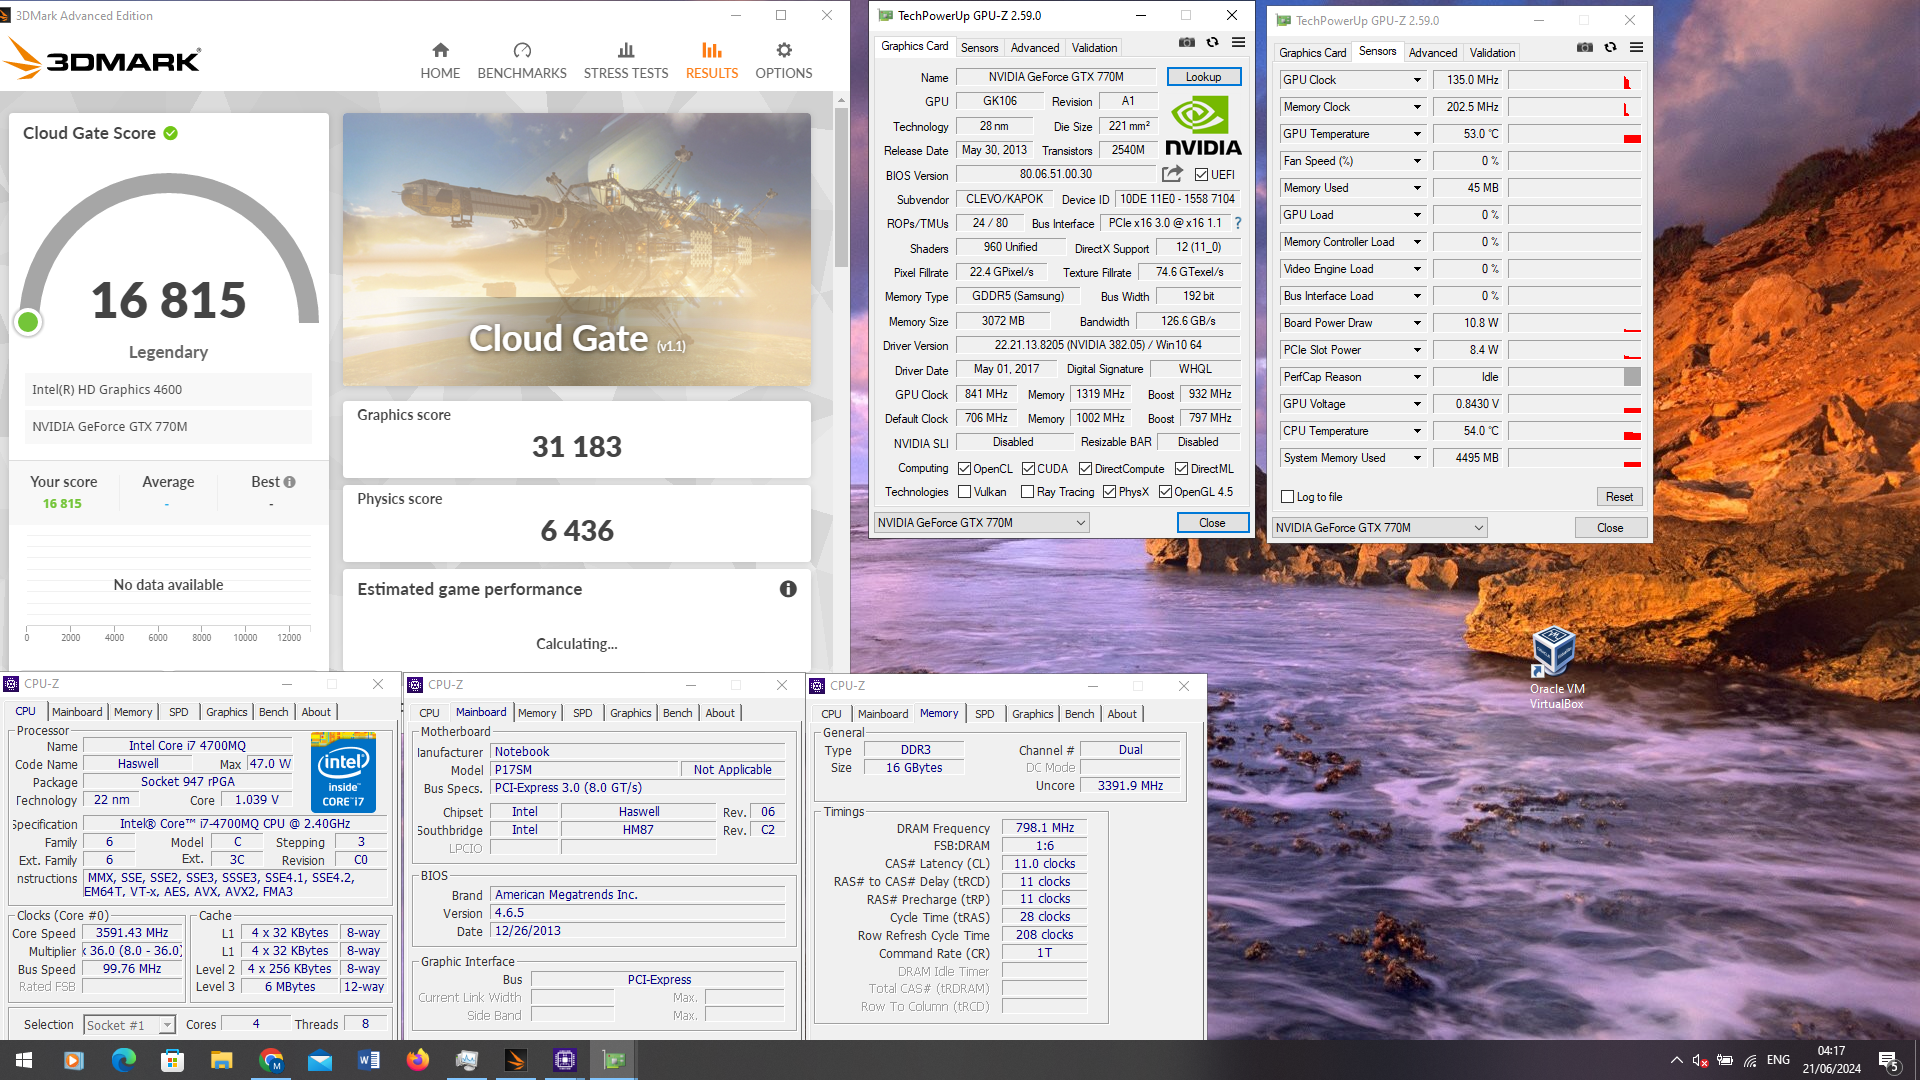The image size is (1920, 1080).
Task: Launch Microsoft Edge from the taskbar
Action: pos(123,1060)
